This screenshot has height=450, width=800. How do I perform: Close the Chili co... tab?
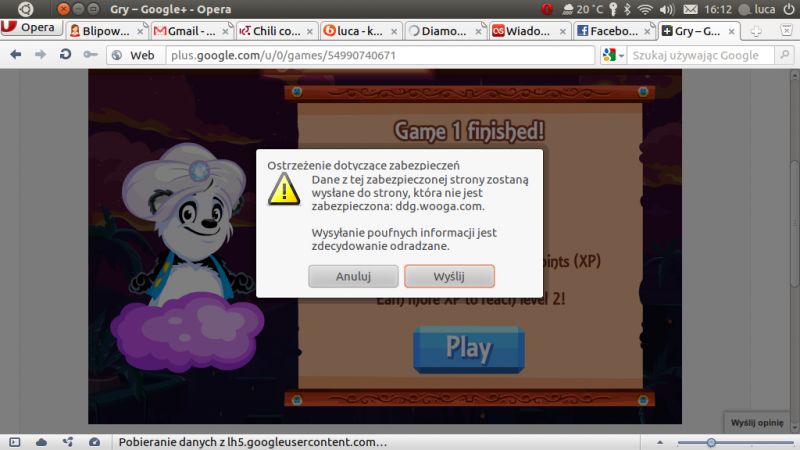click(x=310, y=32)
